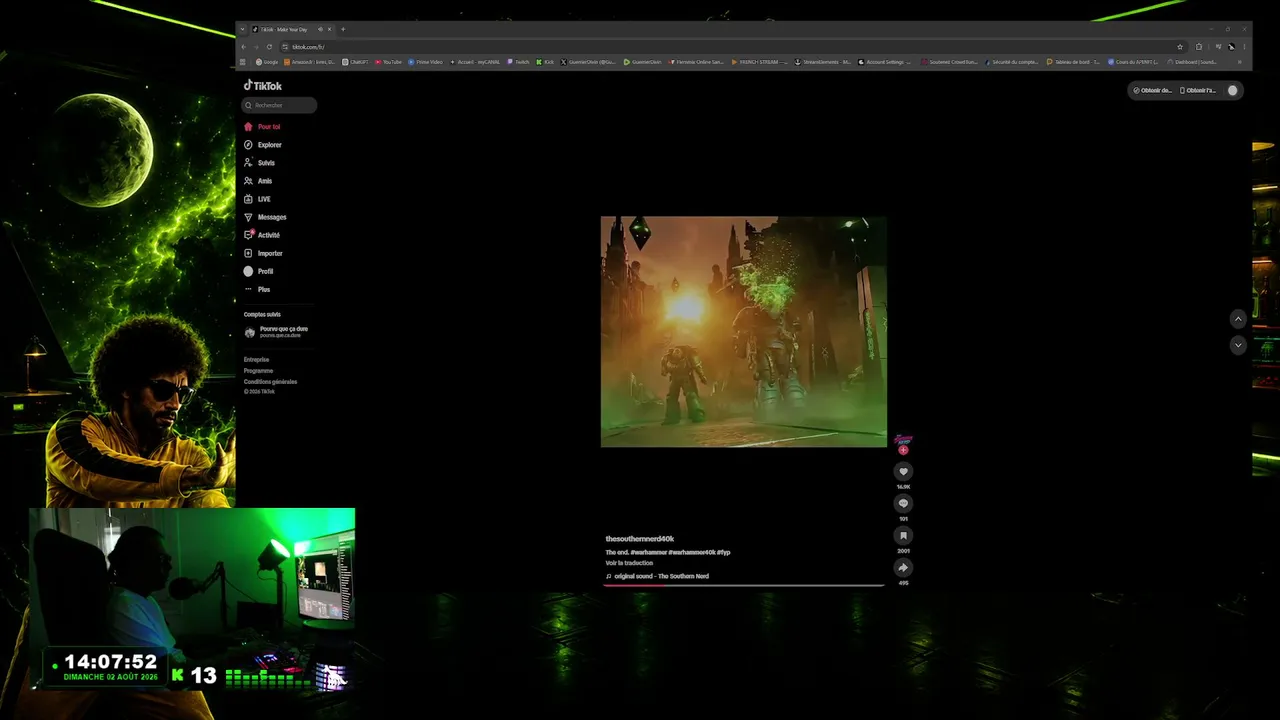
Task: Open the Accueil - myCANAL bookmark
Action: pyautogui.click(x=476, y=62)
